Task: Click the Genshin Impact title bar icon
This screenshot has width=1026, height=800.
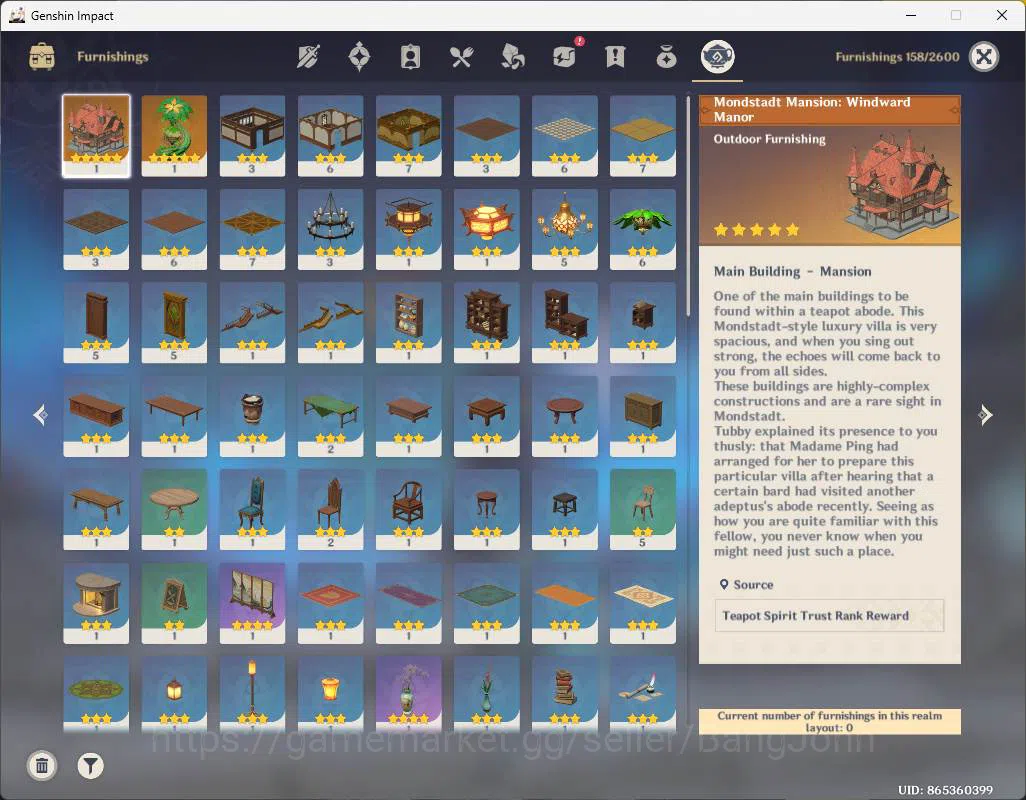Action: (x=17, y=15)
